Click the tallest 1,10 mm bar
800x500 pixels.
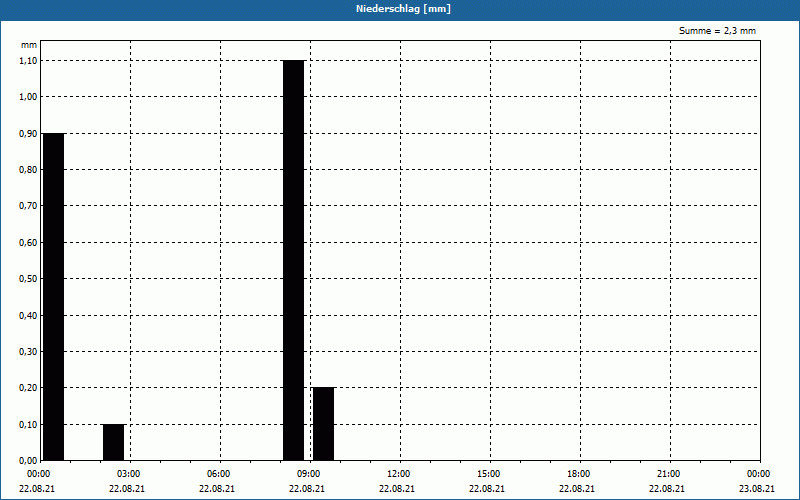(x=293, y=260)
